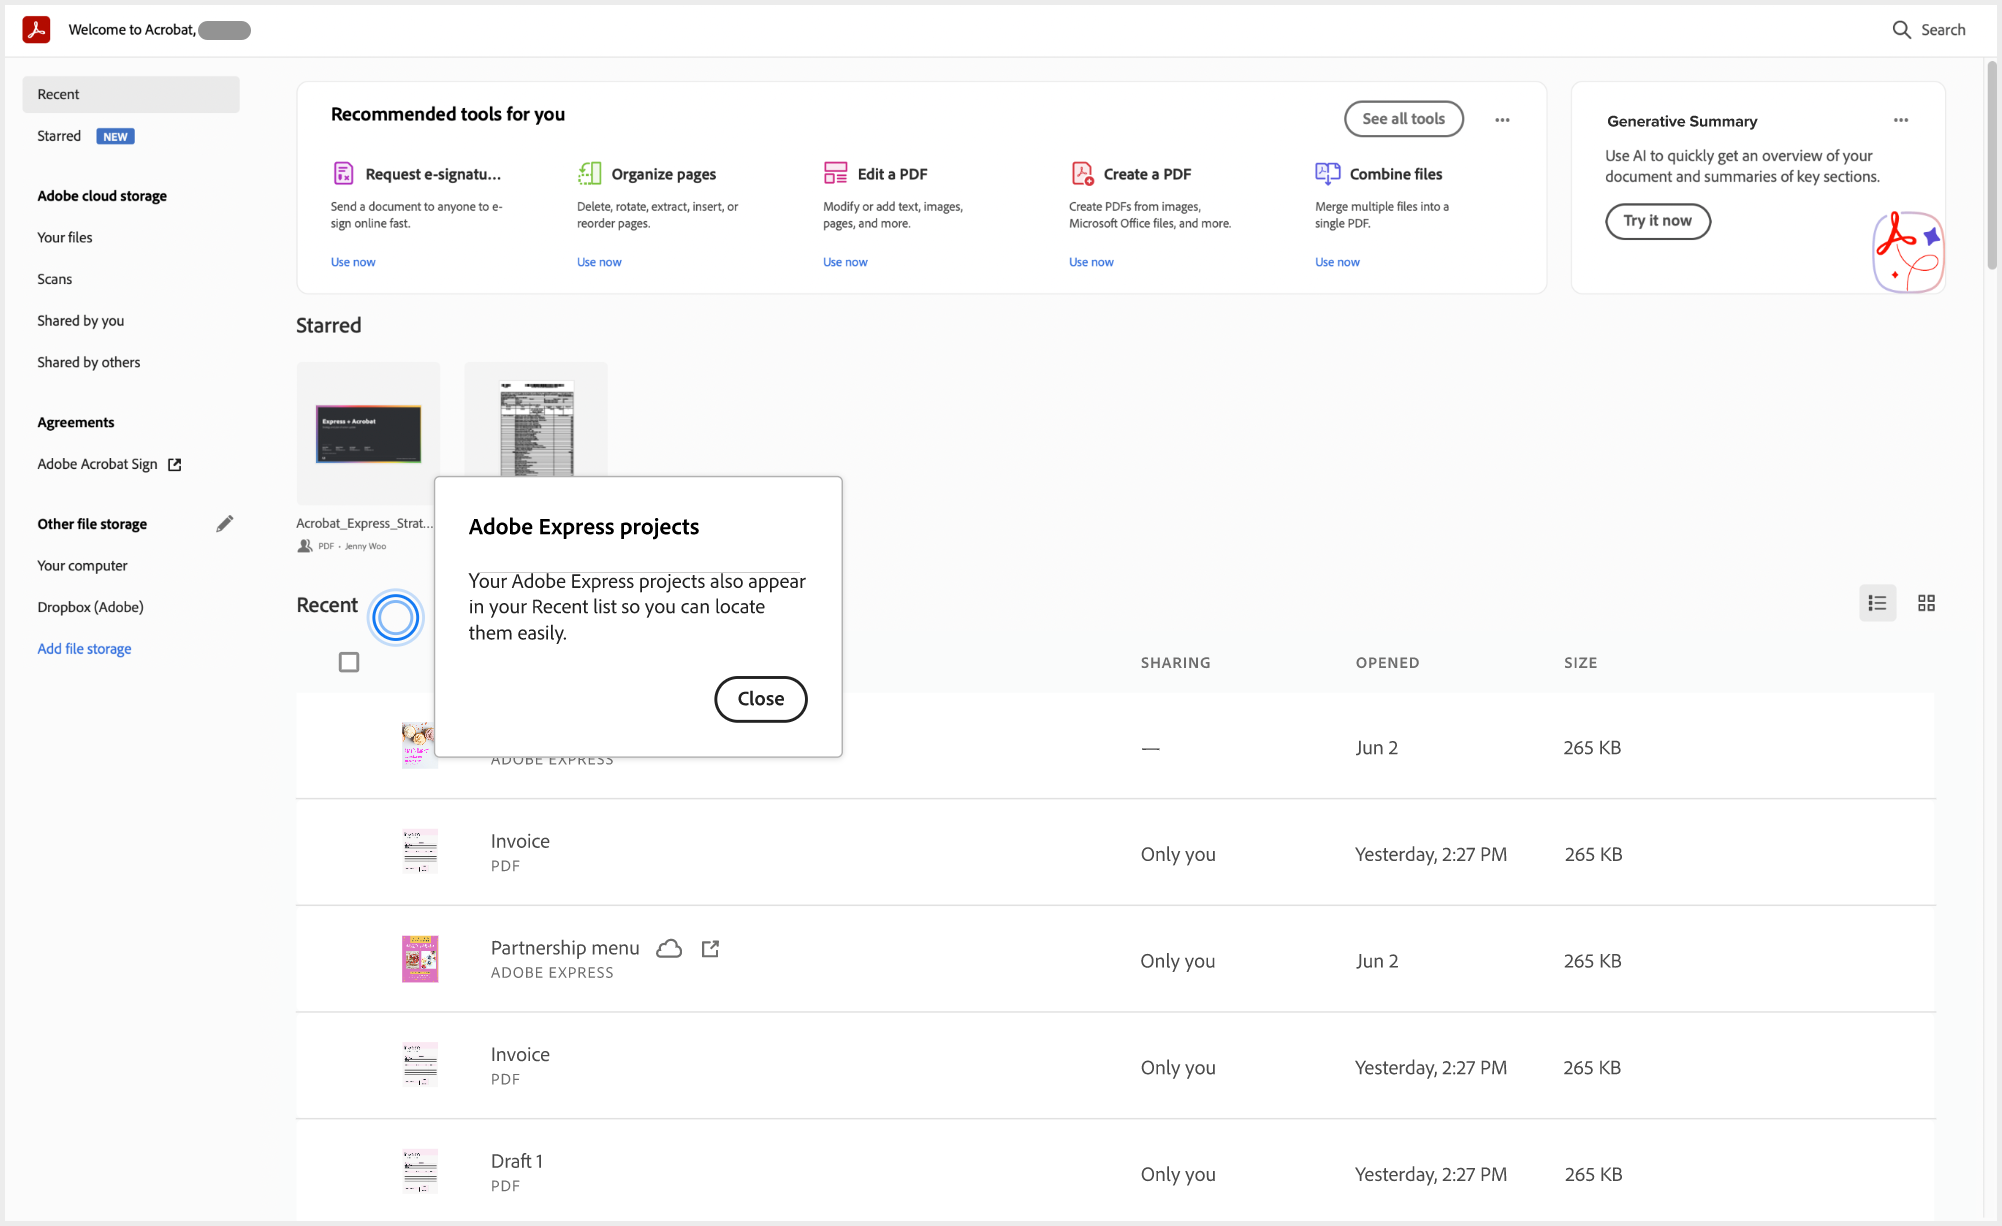Select the Combine files icon
The width and height of the screenshot is (2002, 1226).
click(x=1328, y=173)
